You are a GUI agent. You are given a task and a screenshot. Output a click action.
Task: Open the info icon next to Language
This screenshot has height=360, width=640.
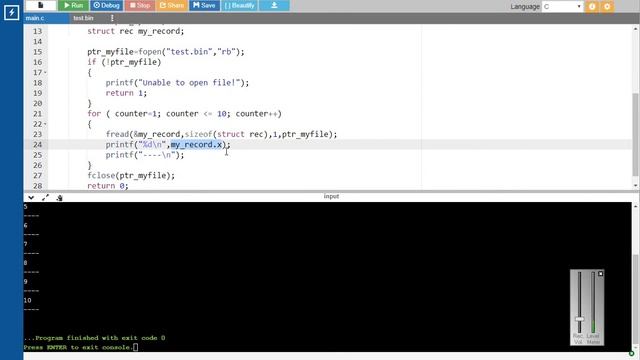[592, 7]
